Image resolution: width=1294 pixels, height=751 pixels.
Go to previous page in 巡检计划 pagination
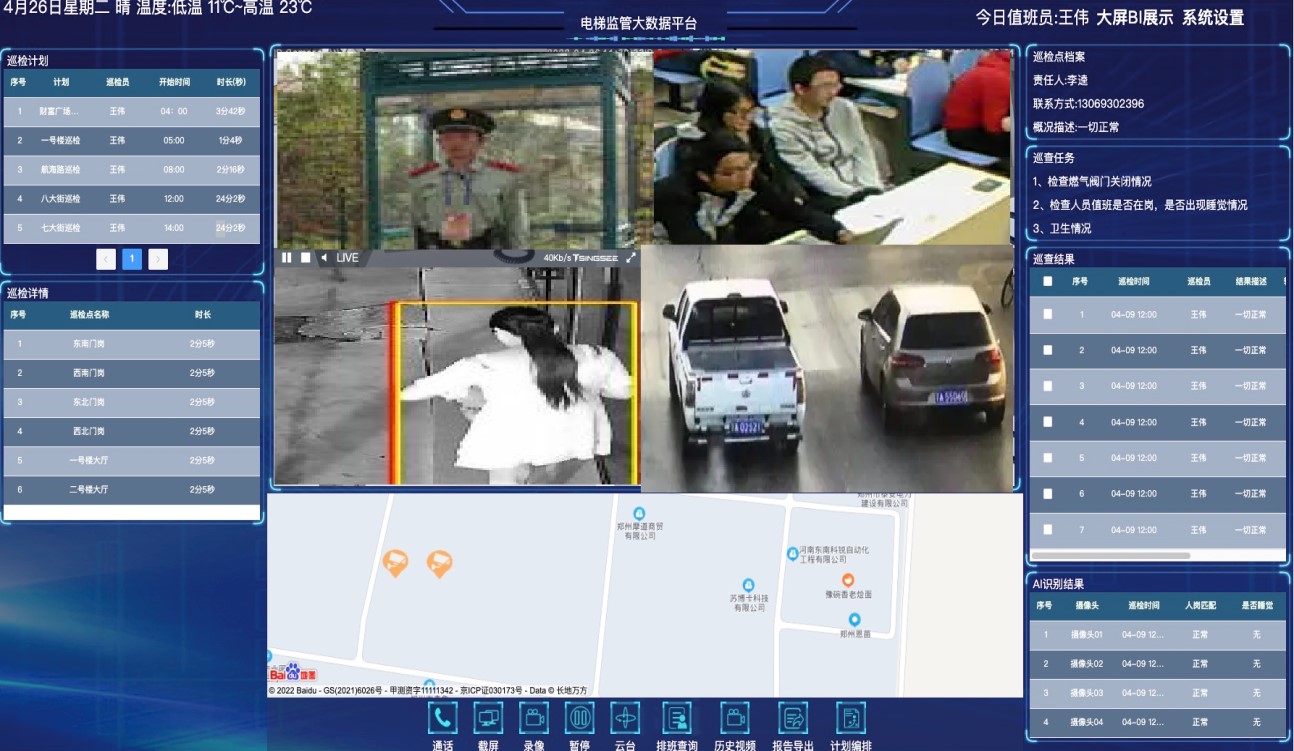tap(106, 259)
